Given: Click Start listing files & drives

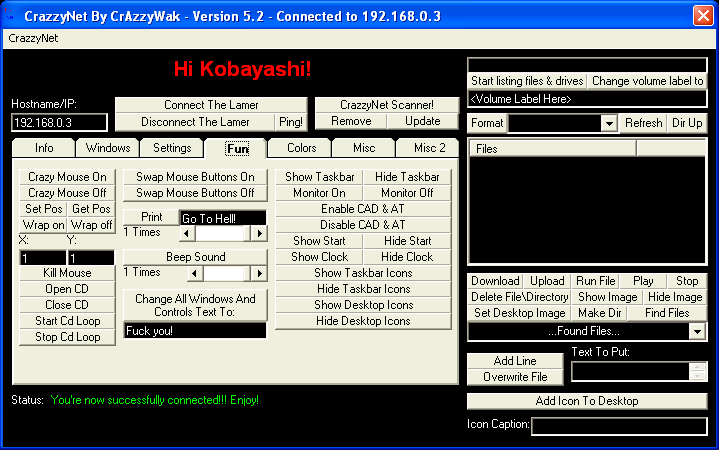Looking at the screenshot, I should pos(526,81).
